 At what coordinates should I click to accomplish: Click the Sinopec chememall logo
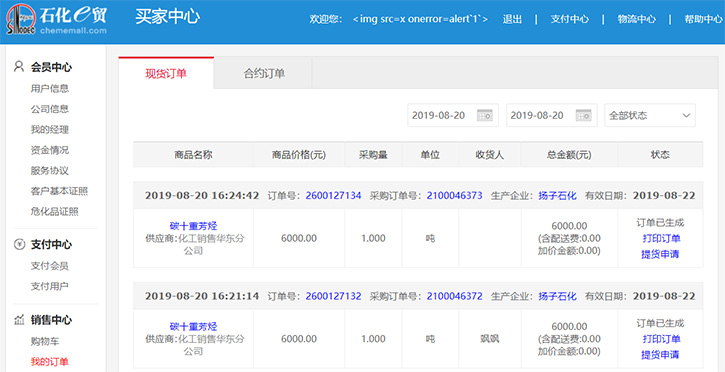click(56, 21)
